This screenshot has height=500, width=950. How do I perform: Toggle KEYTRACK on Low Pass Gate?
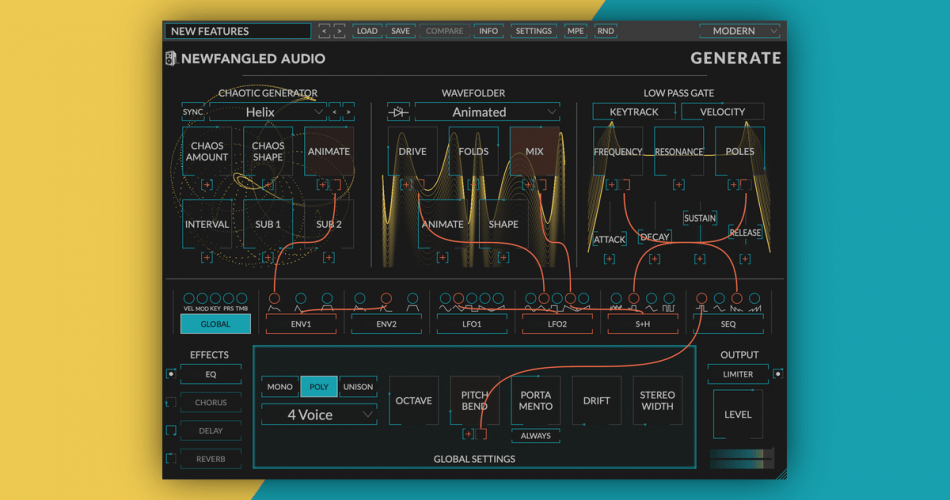click(x=634, y=112)
